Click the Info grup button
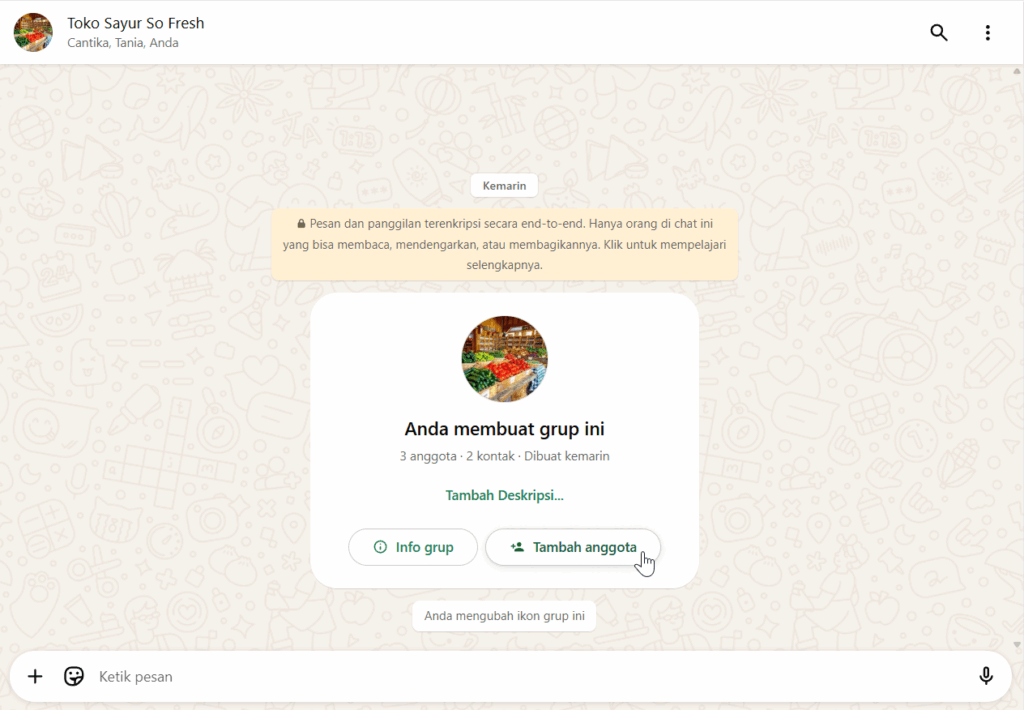 (413, 547)
